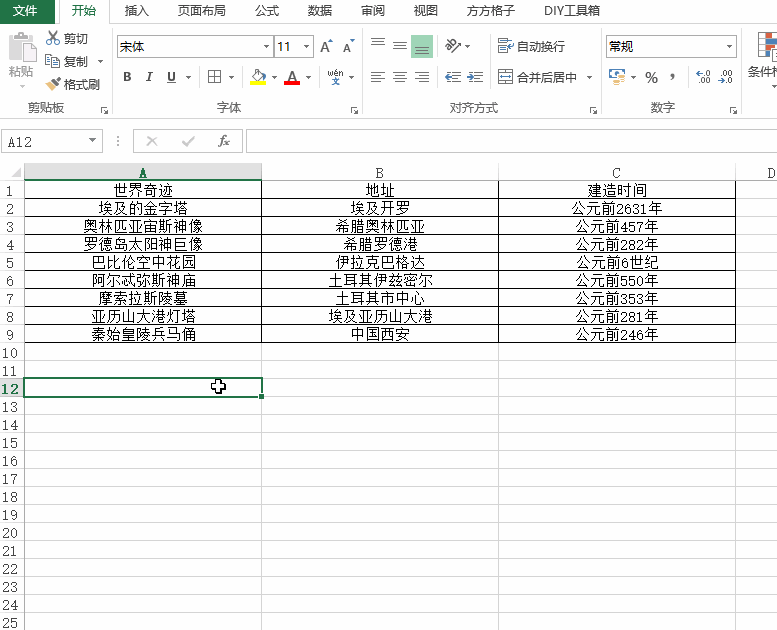Image resolution: width=777 pixels, height=630 pixels.
Task: Increase decimal places
Action: (703, 77)
